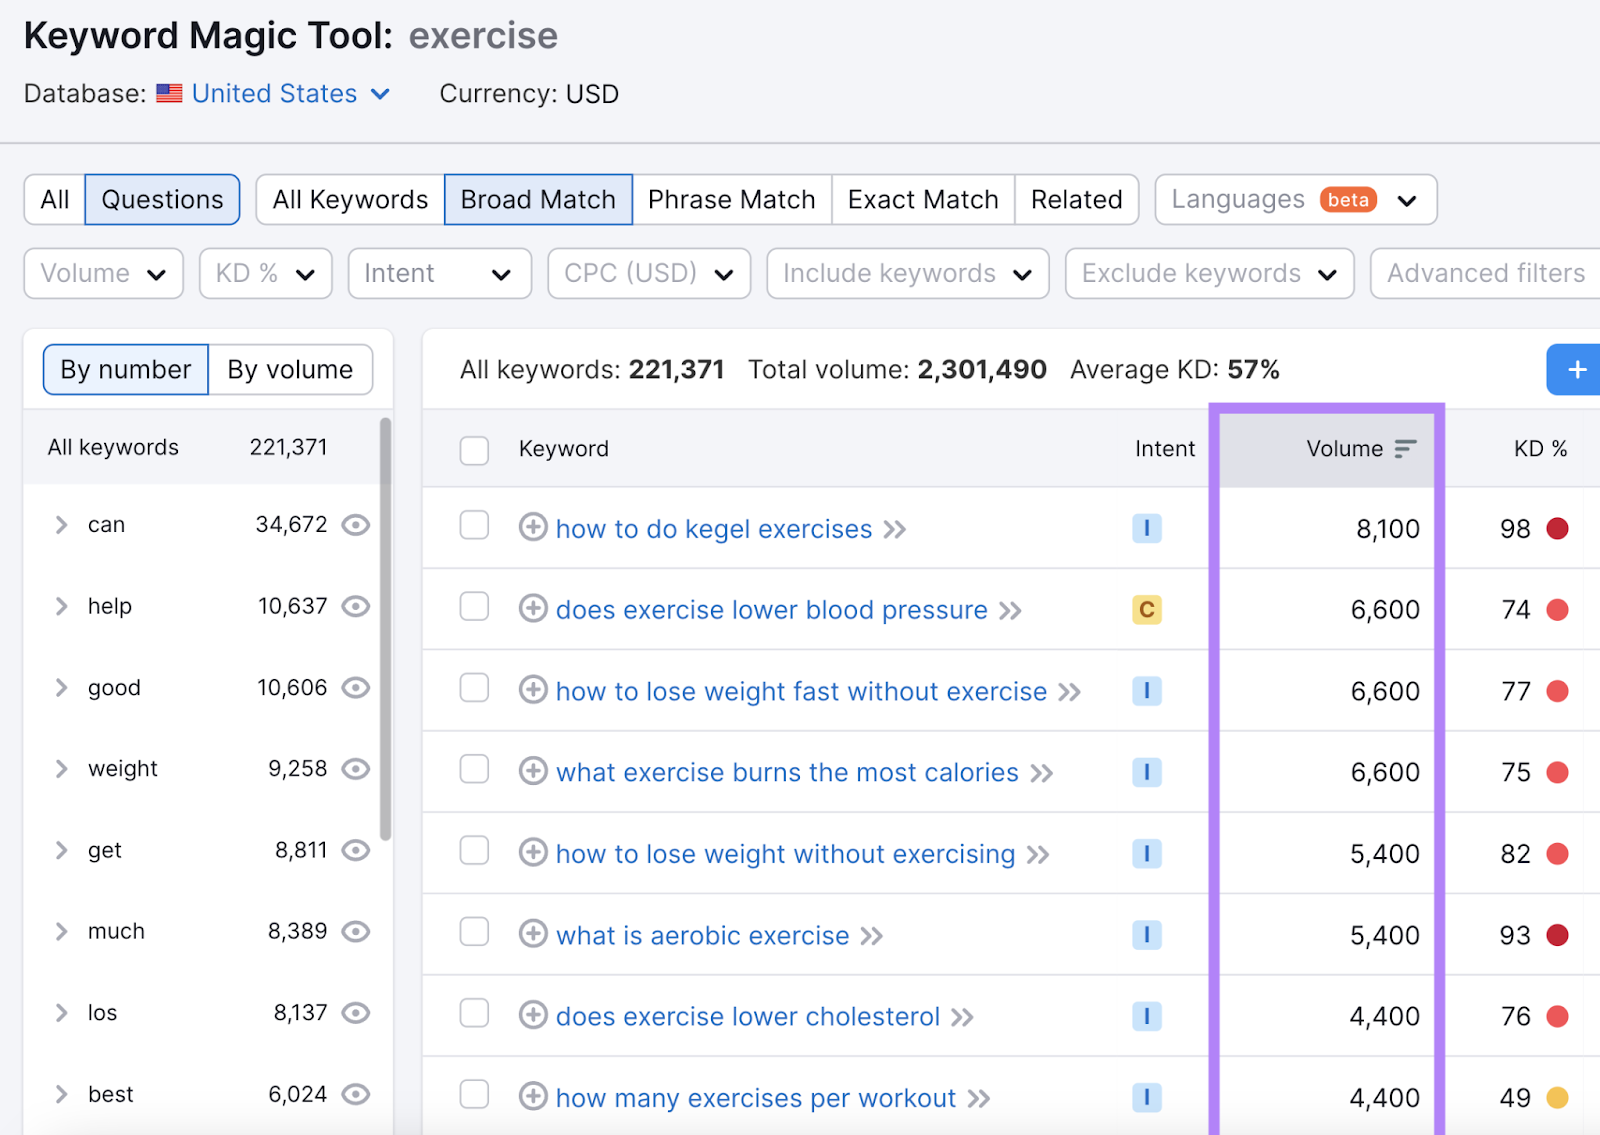Open the KD % filter dropdown
The width and height of the screenshot is (1600, 1135).
pos(264,273)
